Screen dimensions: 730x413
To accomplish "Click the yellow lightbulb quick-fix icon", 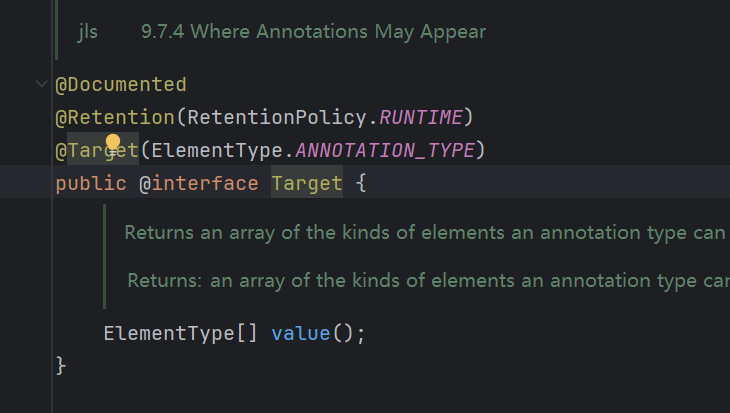I will click(x=113, y=143).
